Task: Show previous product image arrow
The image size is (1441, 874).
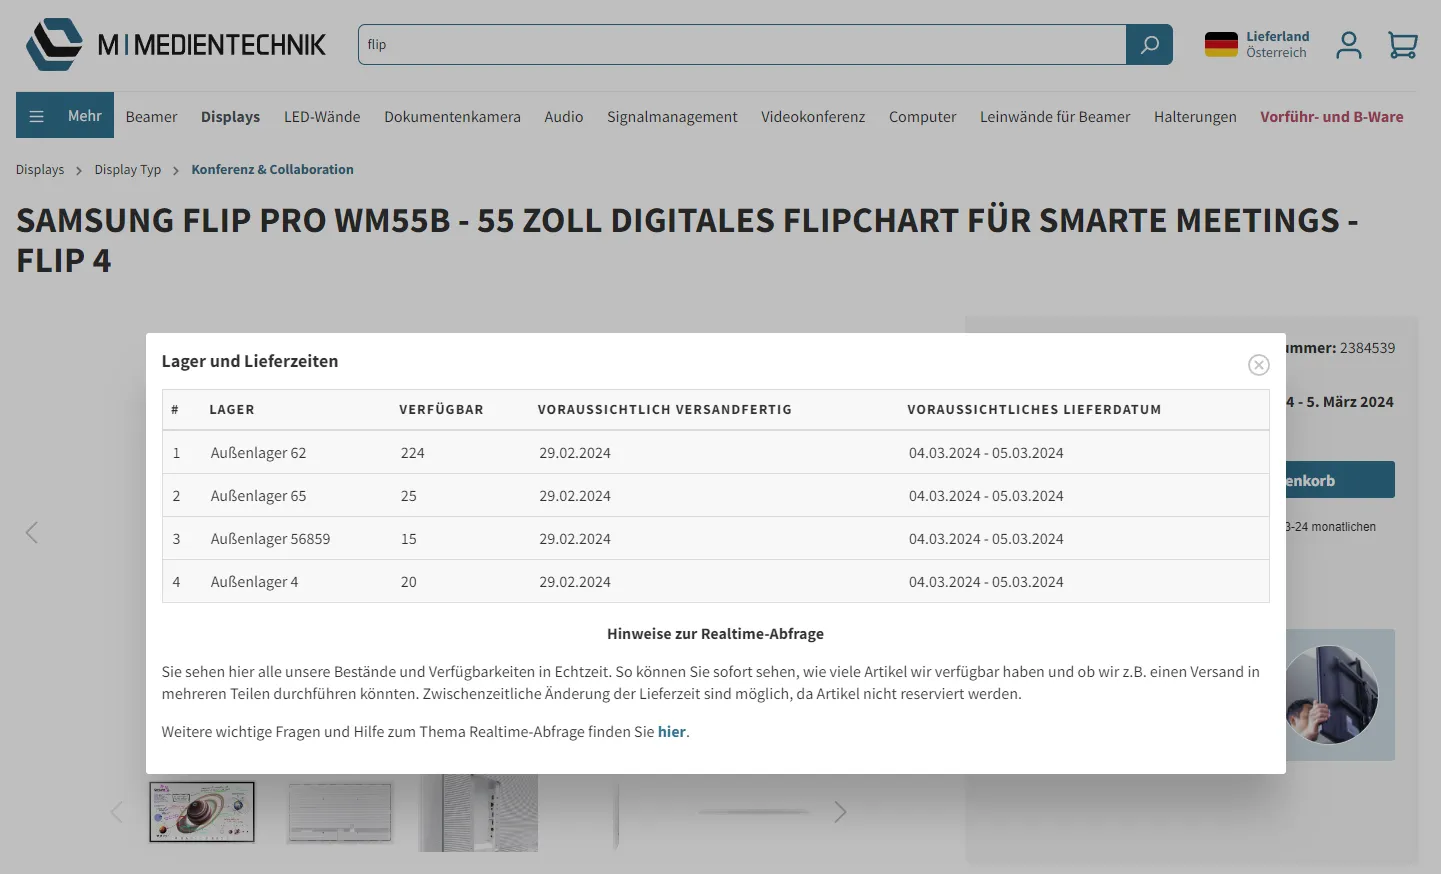Action: [32, 532]
